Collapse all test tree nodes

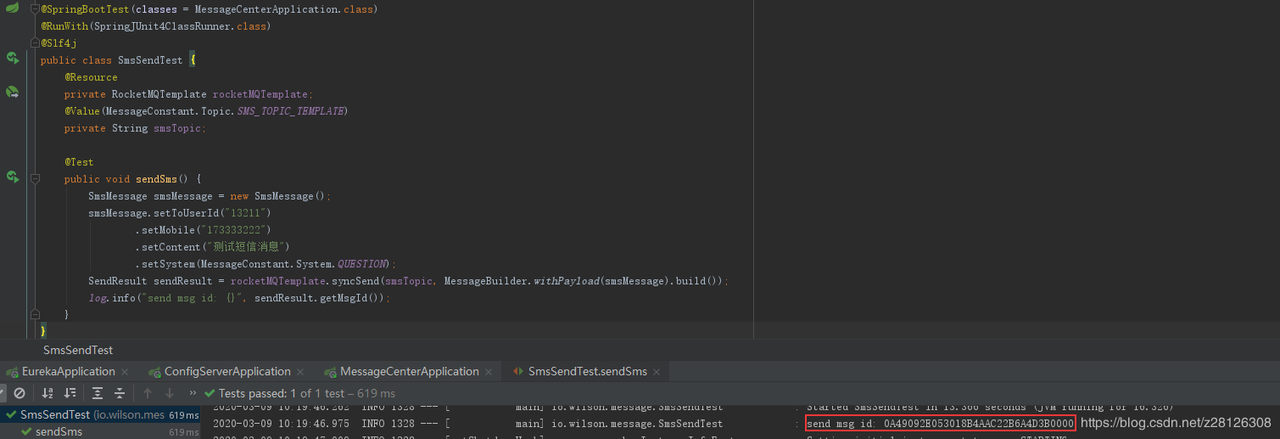120,393
